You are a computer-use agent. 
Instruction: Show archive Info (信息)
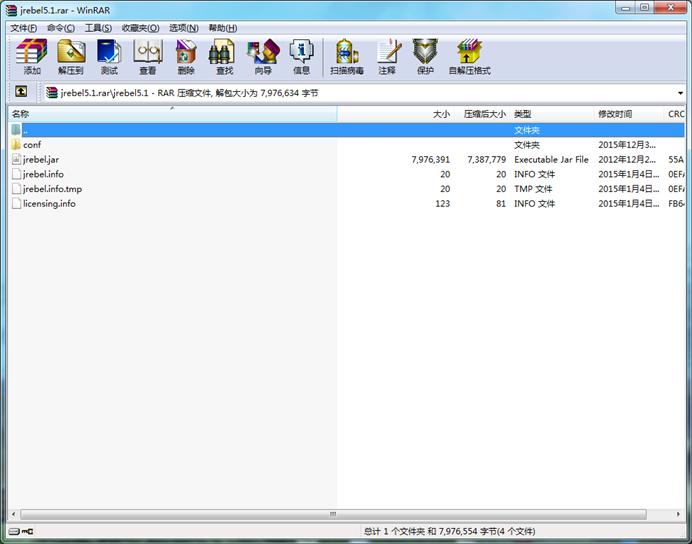pyautogui.click(x=301, y=57)
